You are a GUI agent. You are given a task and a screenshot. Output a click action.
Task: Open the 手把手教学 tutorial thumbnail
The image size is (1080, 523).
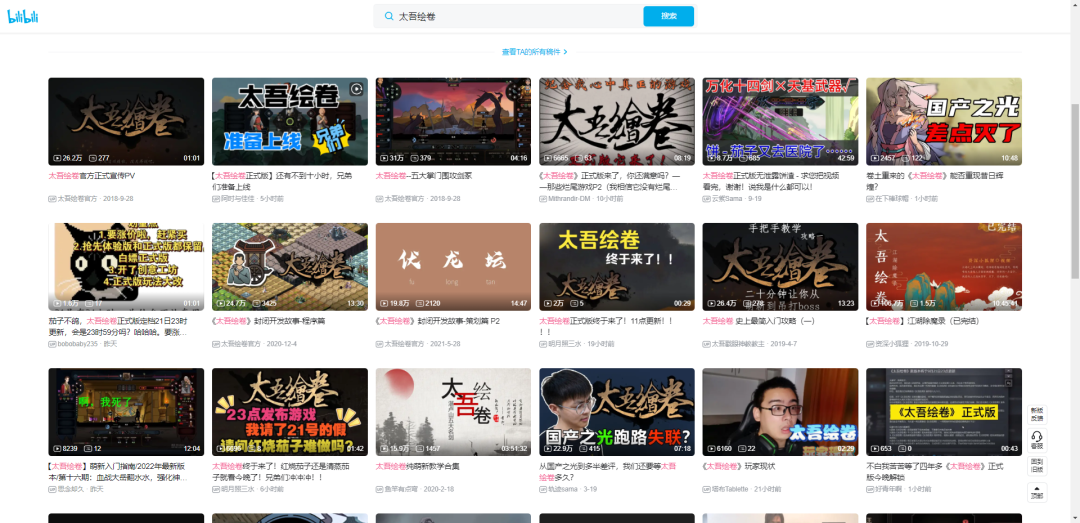click(x=780, y=267)
